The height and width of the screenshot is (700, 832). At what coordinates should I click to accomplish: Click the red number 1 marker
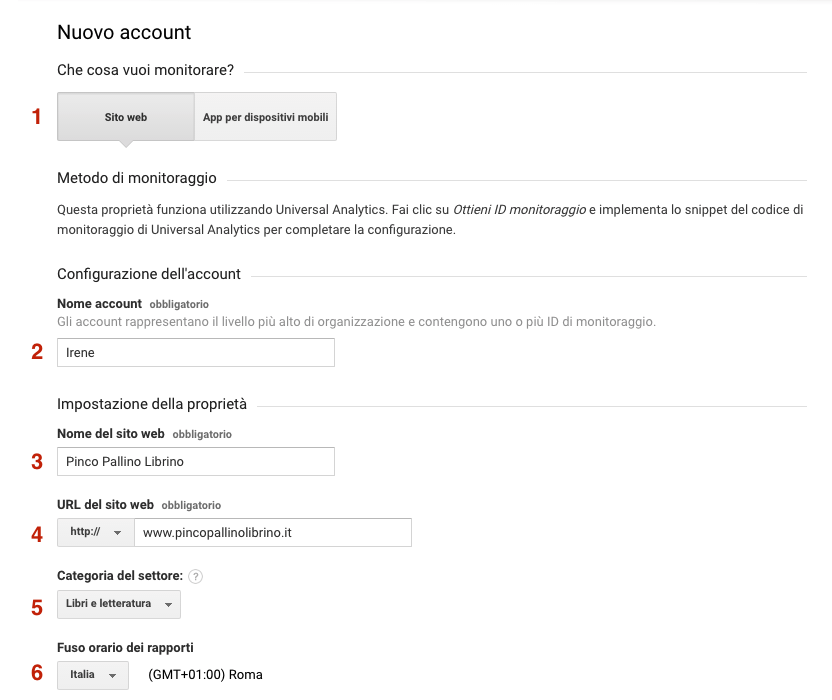[36, 116]
